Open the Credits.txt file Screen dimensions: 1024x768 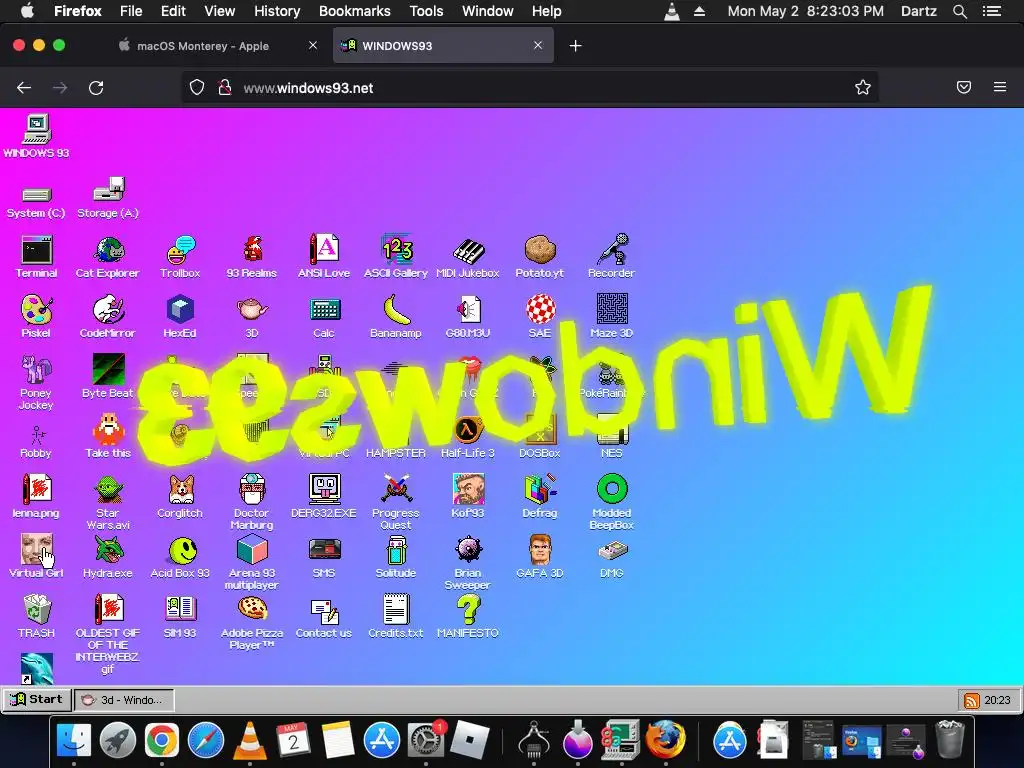tap(396, 616)
